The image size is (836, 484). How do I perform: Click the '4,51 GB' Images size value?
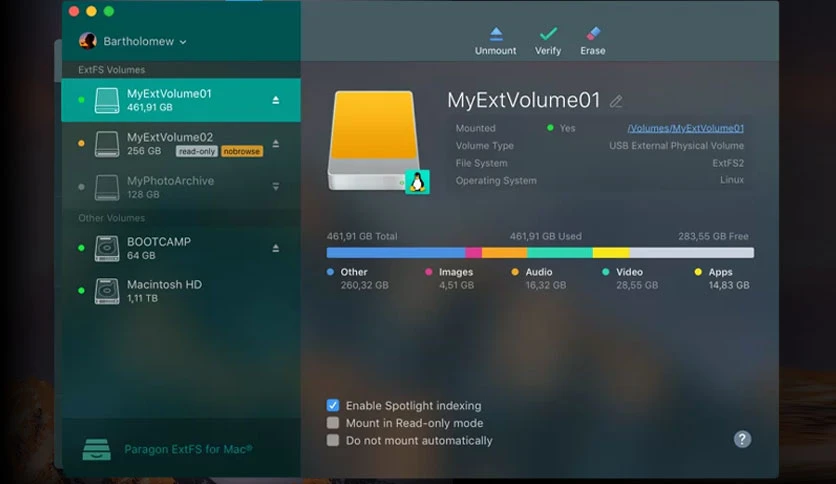456,285
